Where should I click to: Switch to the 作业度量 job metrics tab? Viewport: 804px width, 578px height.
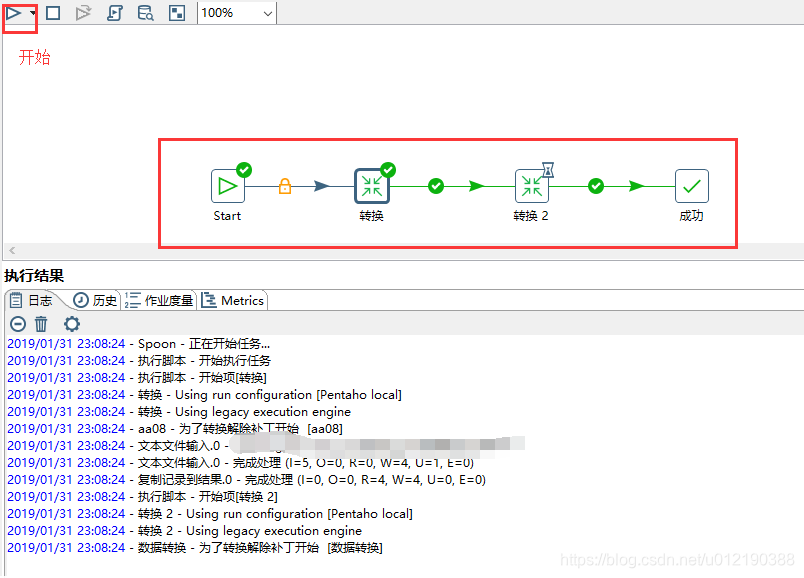(159, 301)
